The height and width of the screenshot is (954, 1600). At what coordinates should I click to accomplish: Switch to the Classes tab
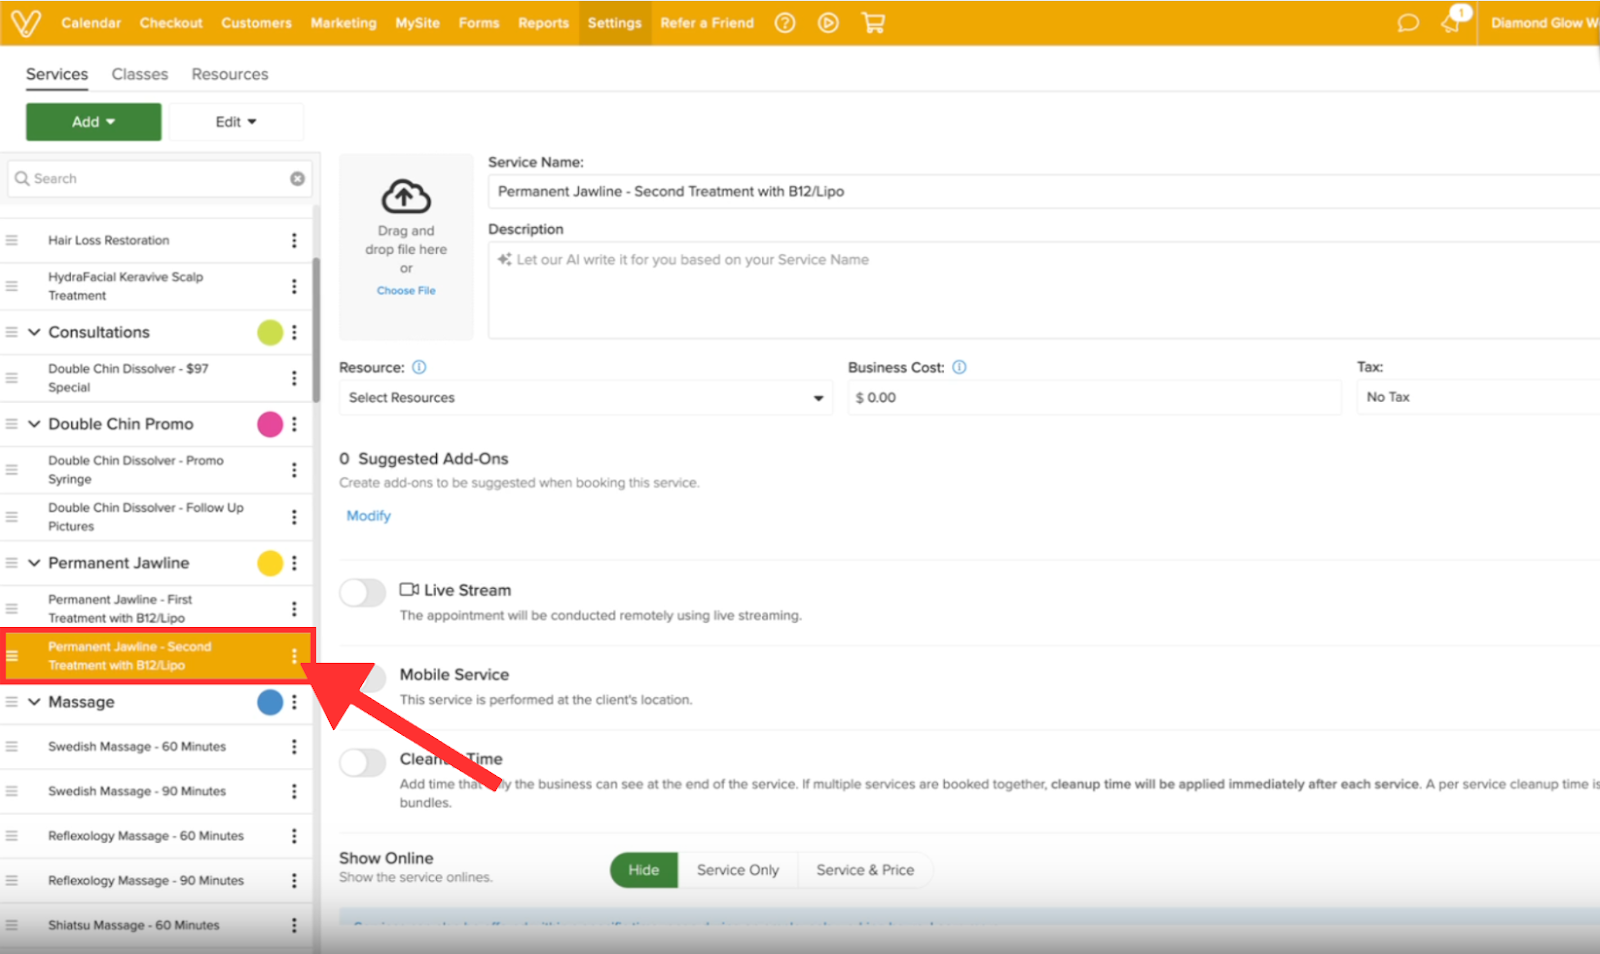point(140,74)
